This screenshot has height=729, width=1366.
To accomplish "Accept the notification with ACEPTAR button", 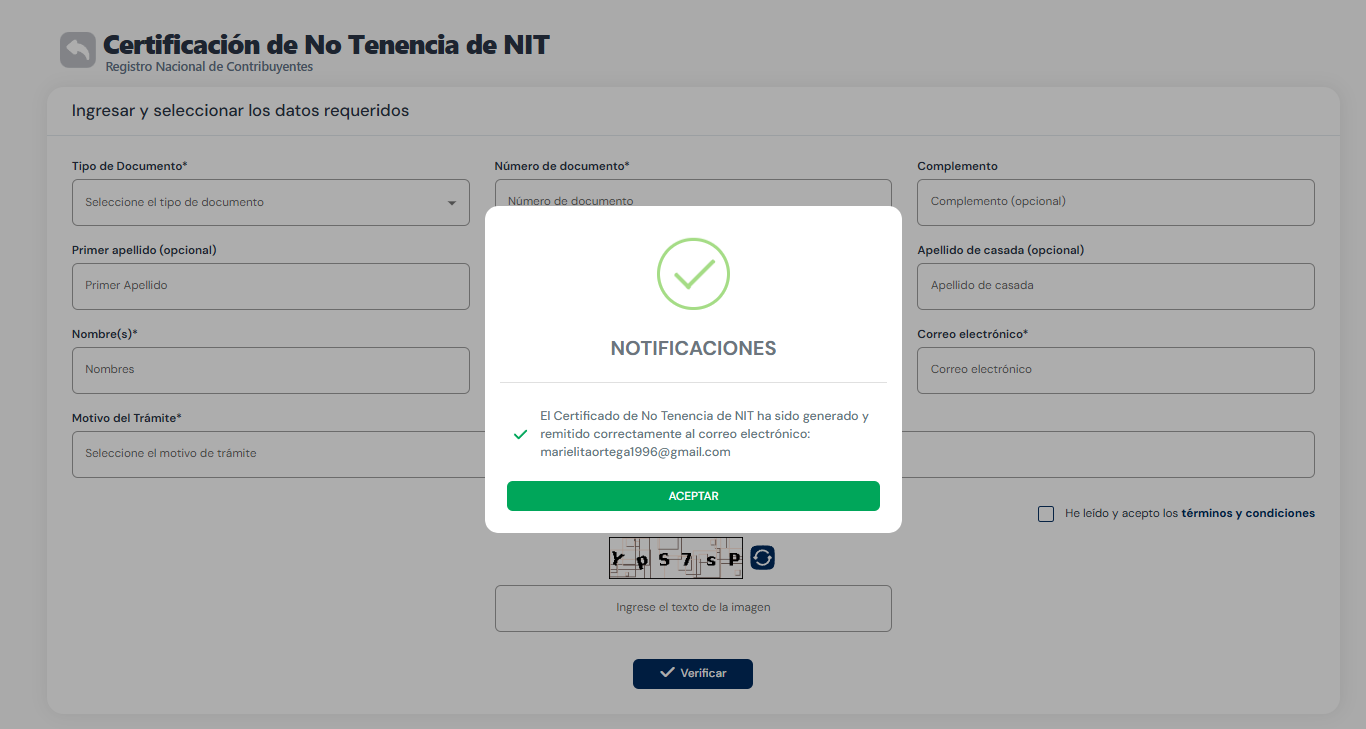I will pos(693,496).
